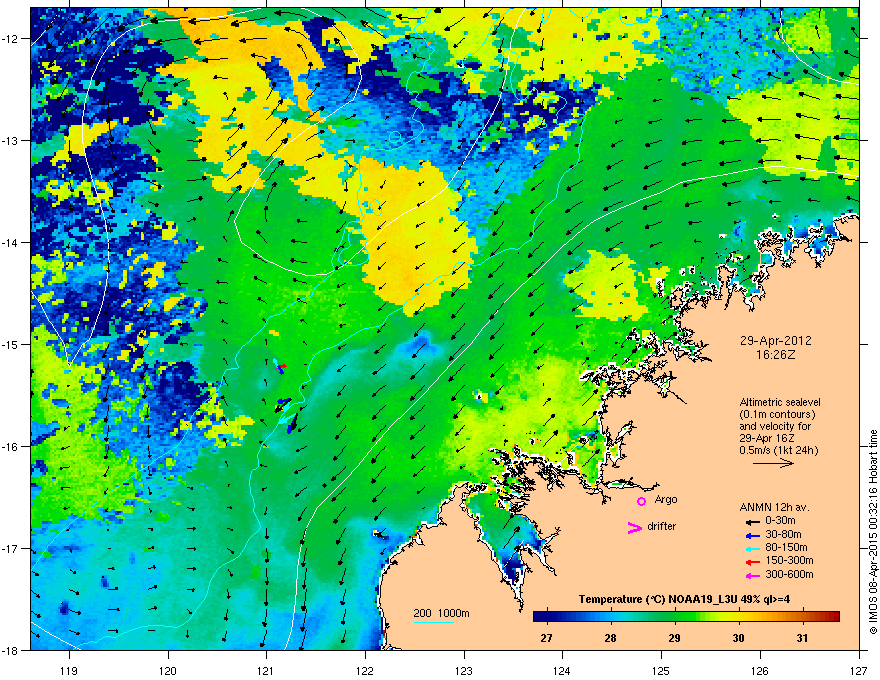Click longitude axis label 123
This screenshot has height=680, width=880.
pyautogui.click(x=464, y=670)
